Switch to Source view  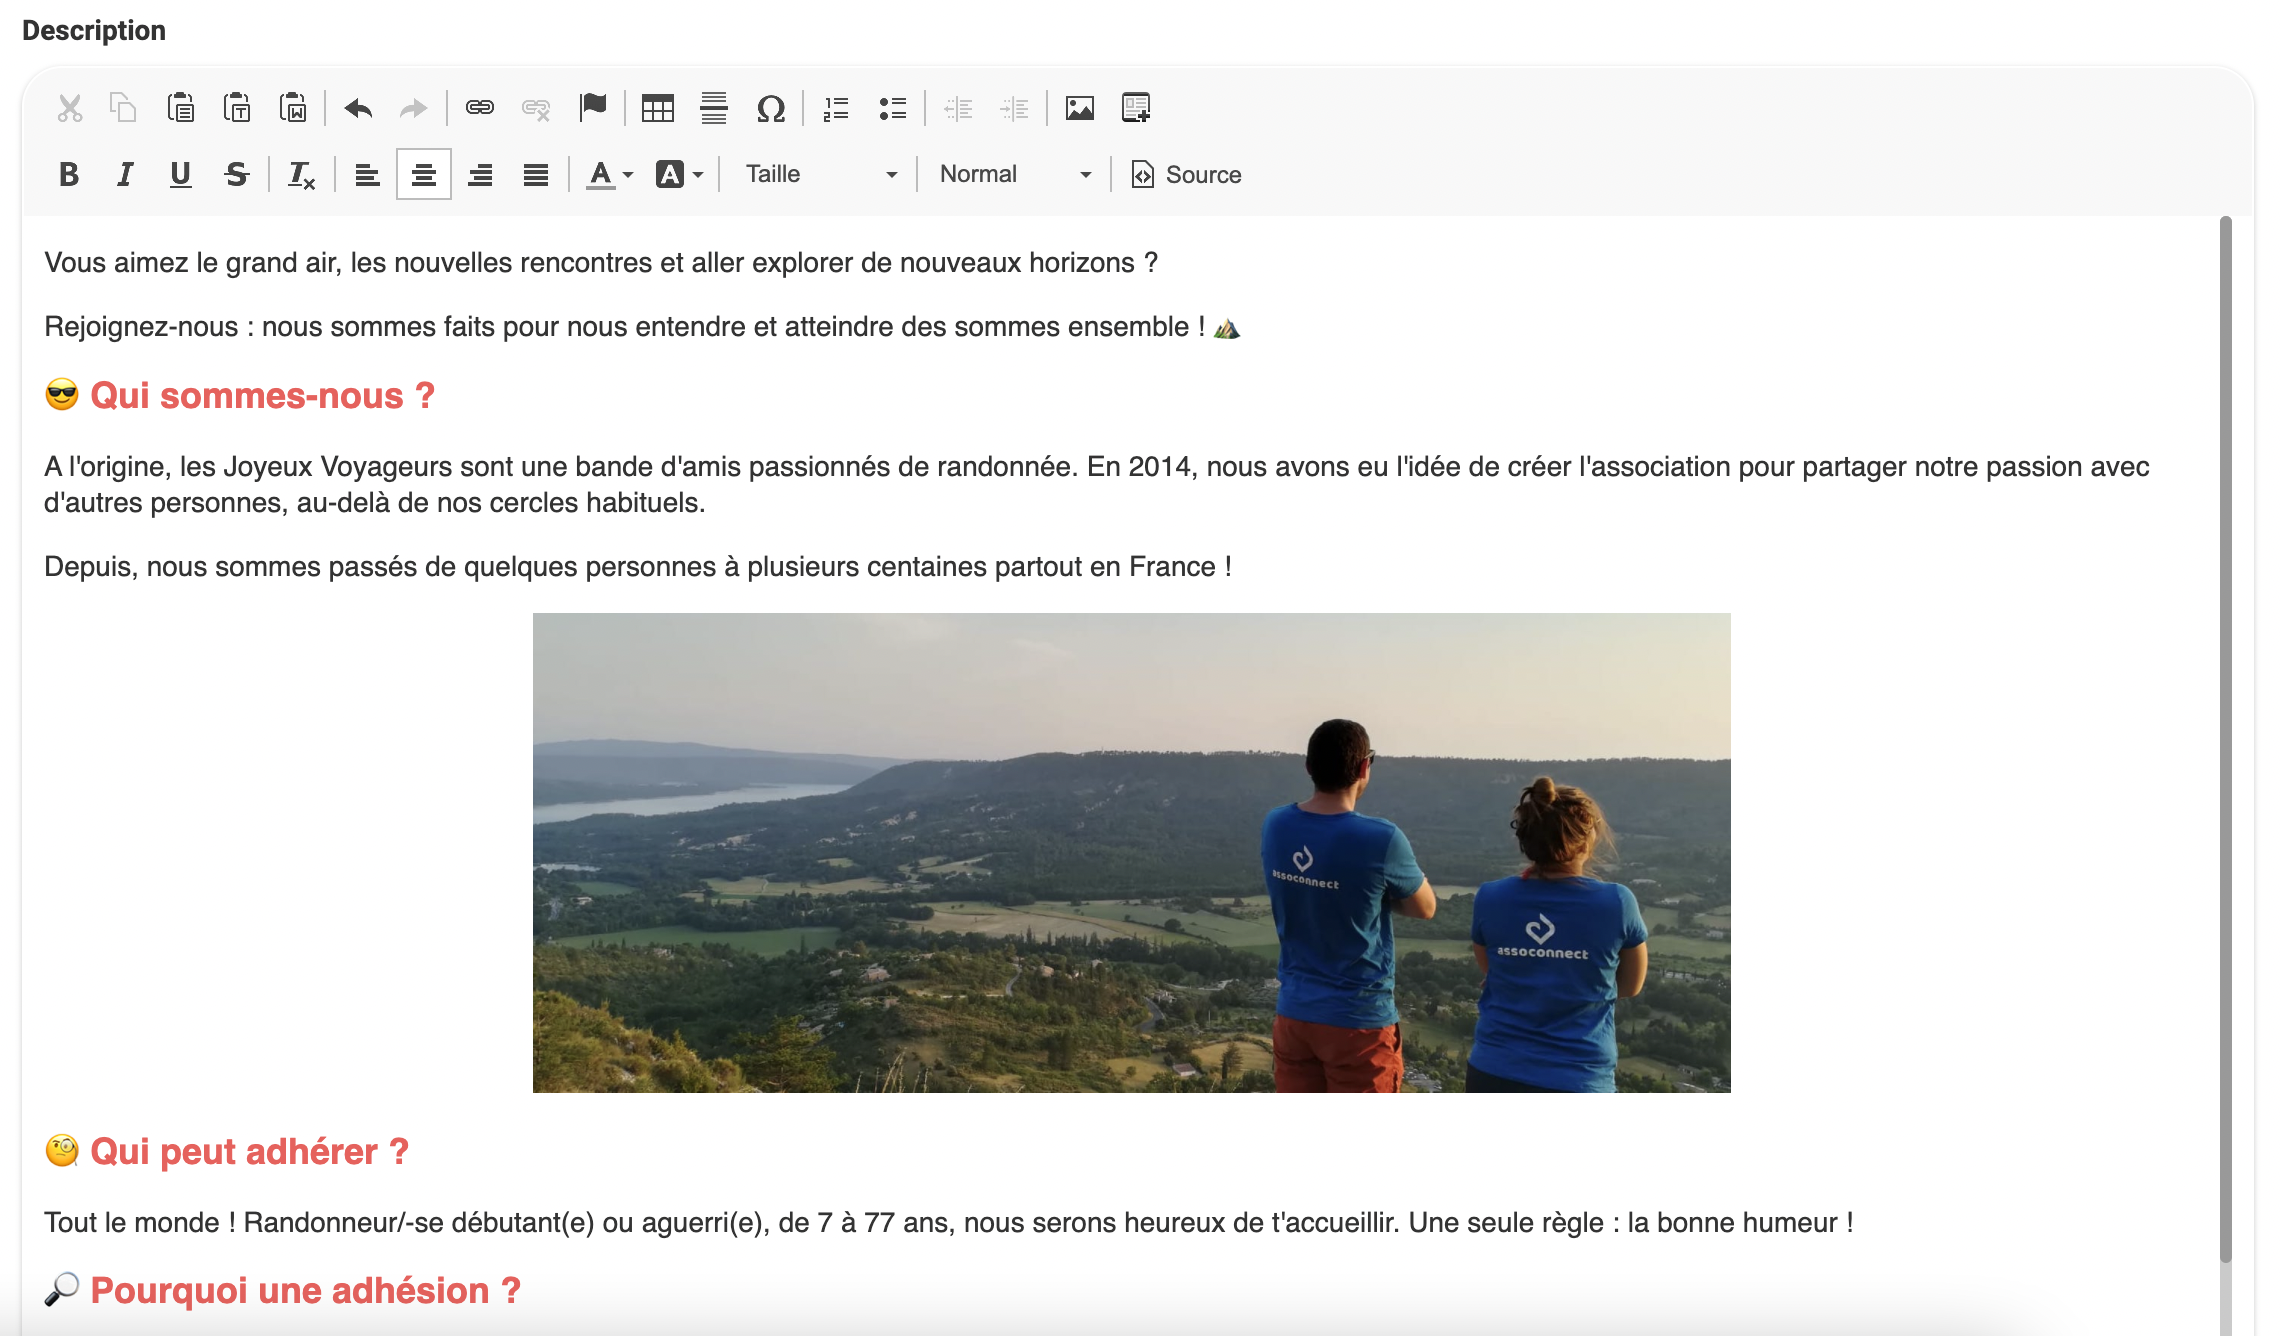click(x=1187, y=175)
